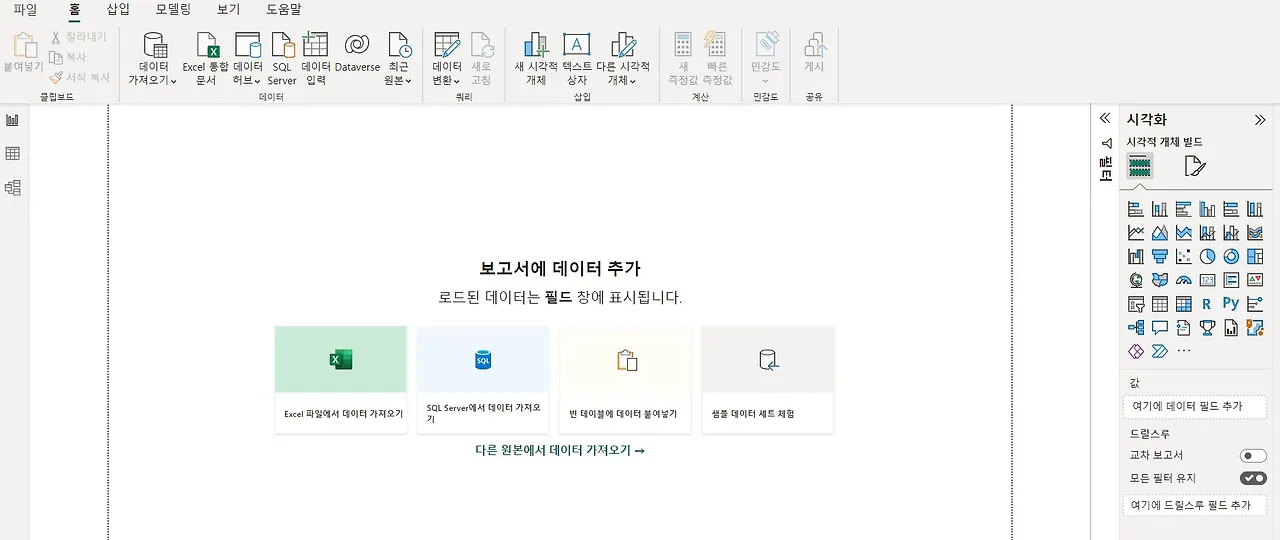Insert a new visual with 새 시각적 개체

pyautogui.click(x=536, y=59)
